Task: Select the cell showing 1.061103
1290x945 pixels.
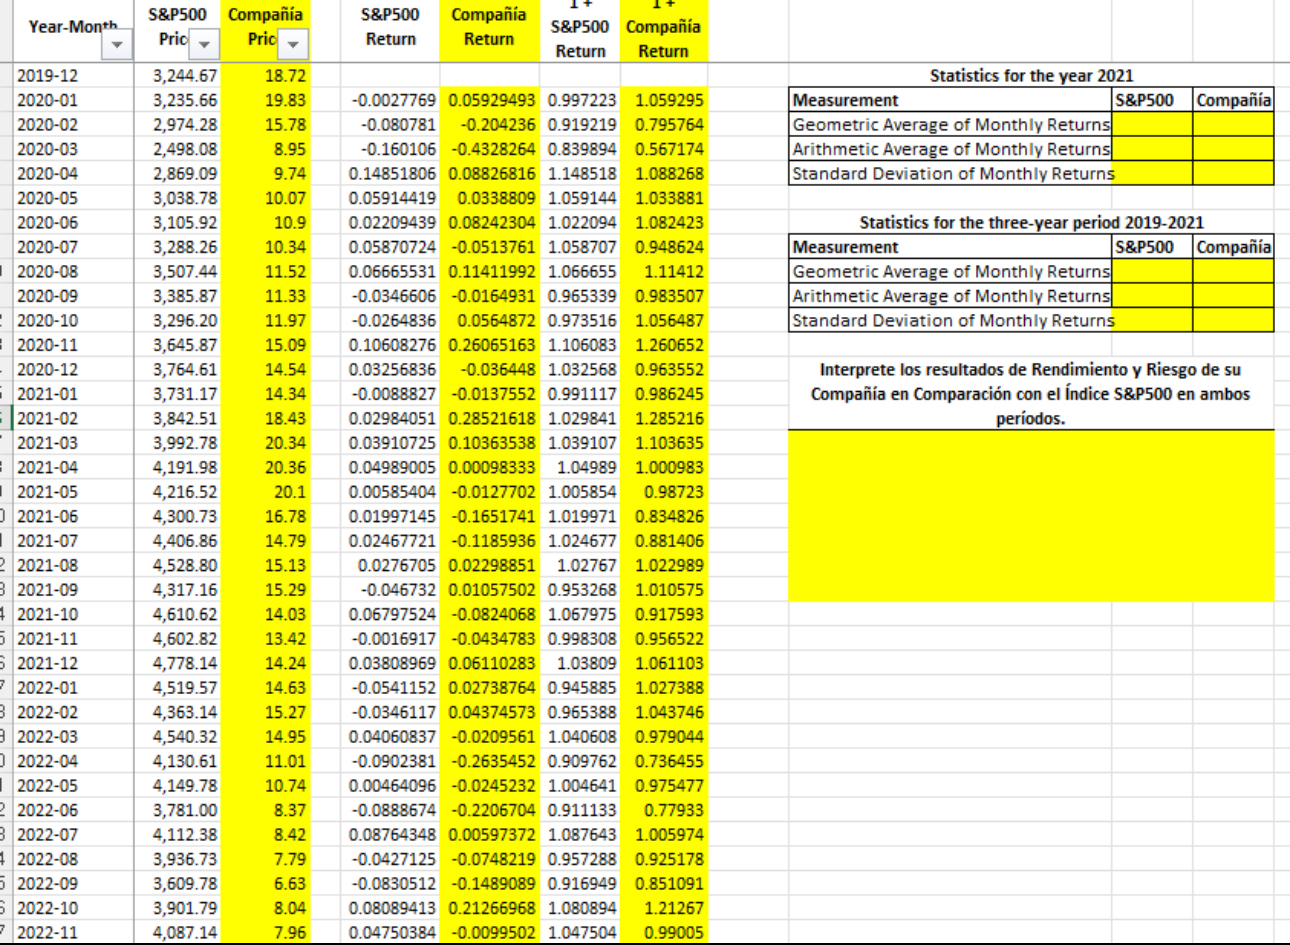Action: click(x=664, y=663)
